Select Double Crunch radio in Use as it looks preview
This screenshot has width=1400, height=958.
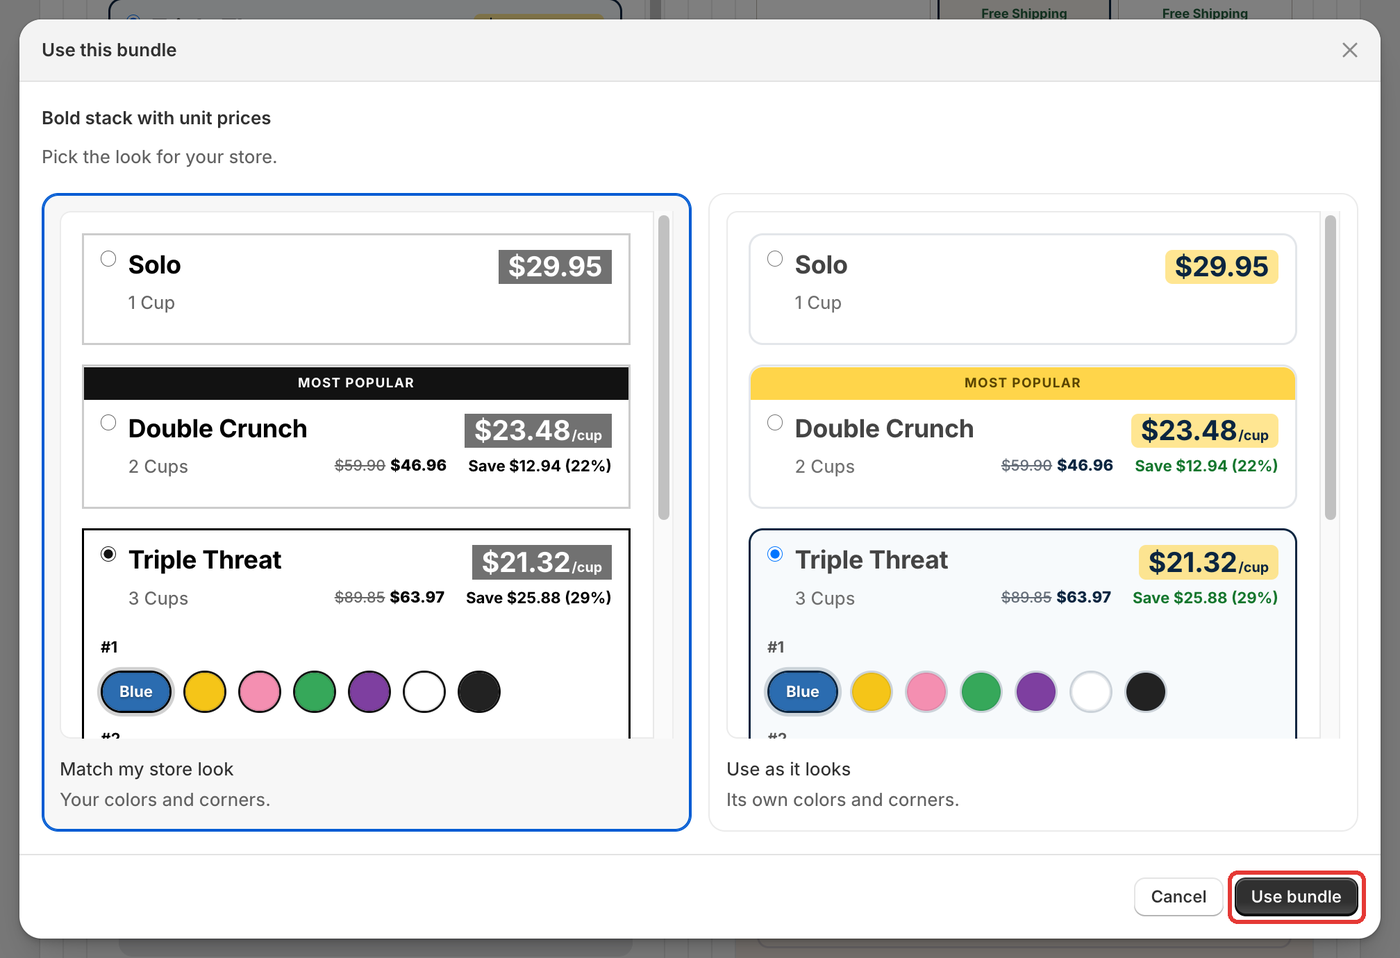[x=775, y=423]
